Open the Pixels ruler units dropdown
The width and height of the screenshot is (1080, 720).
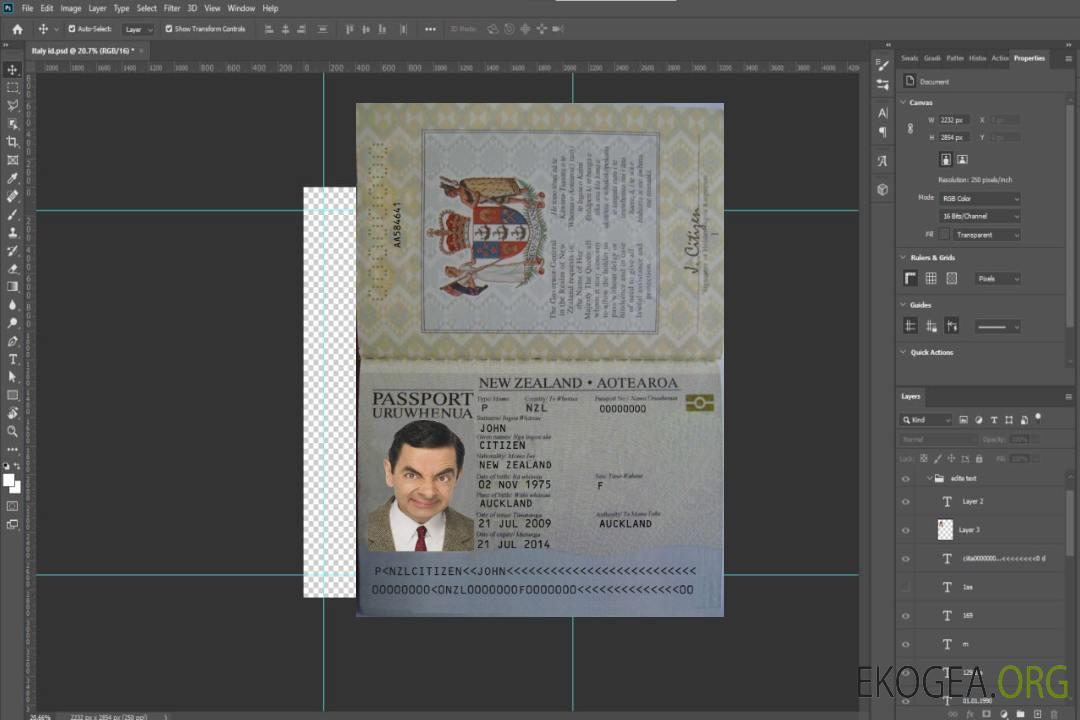[998, 278]
